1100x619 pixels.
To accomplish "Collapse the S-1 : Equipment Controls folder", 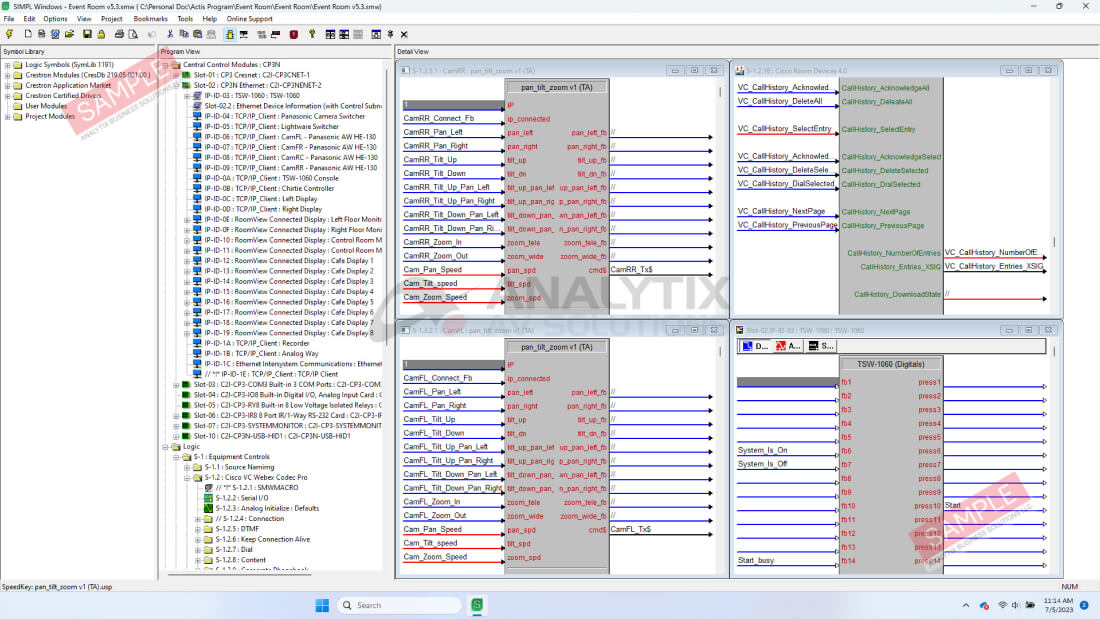I will pyautogui.click(x=177, y=457).
